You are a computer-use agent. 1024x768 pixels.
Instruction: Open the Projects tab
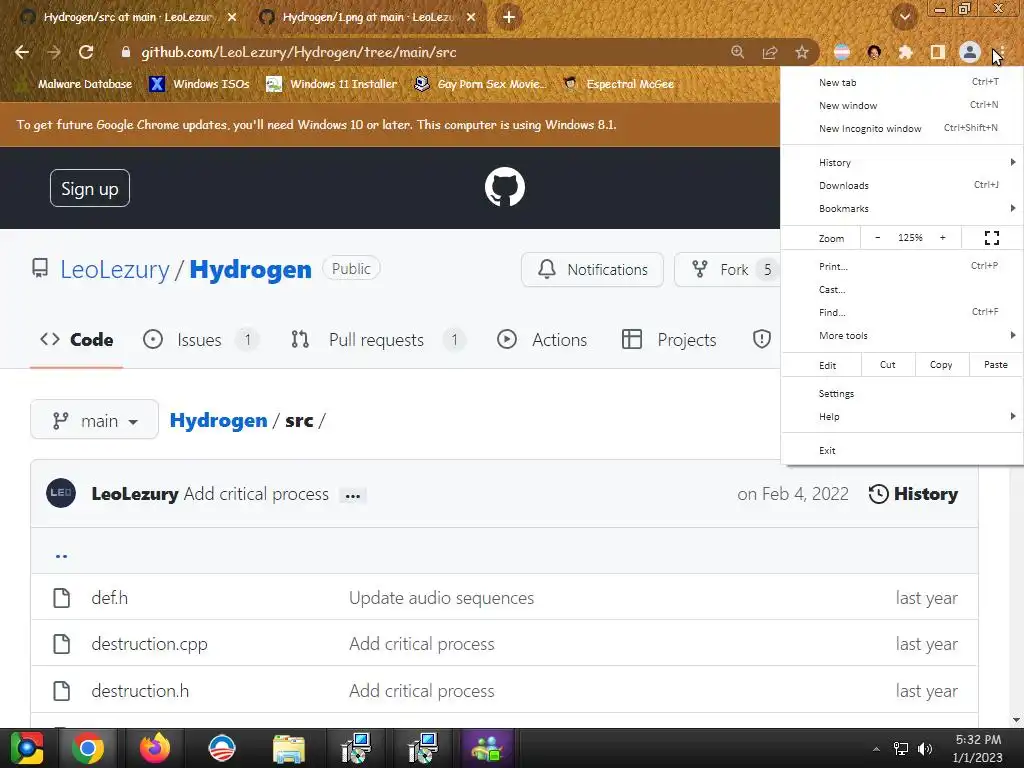[669, 340]
